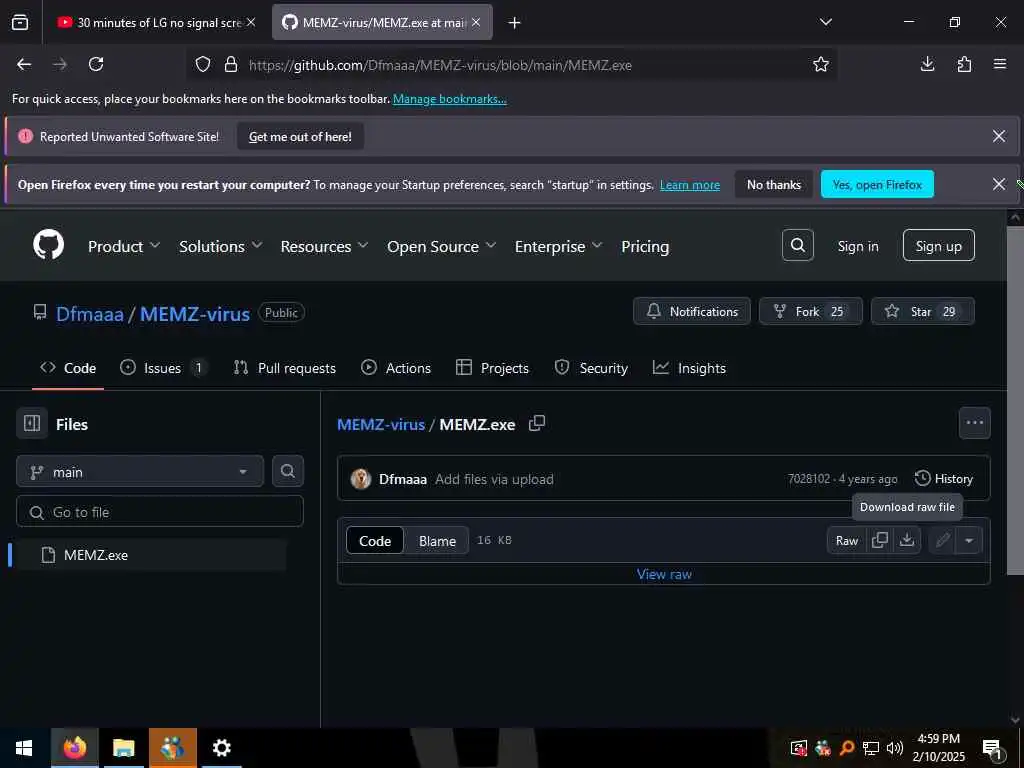
Task: Open Settings gear in the taskbar
Action: [x=222, y=748]
